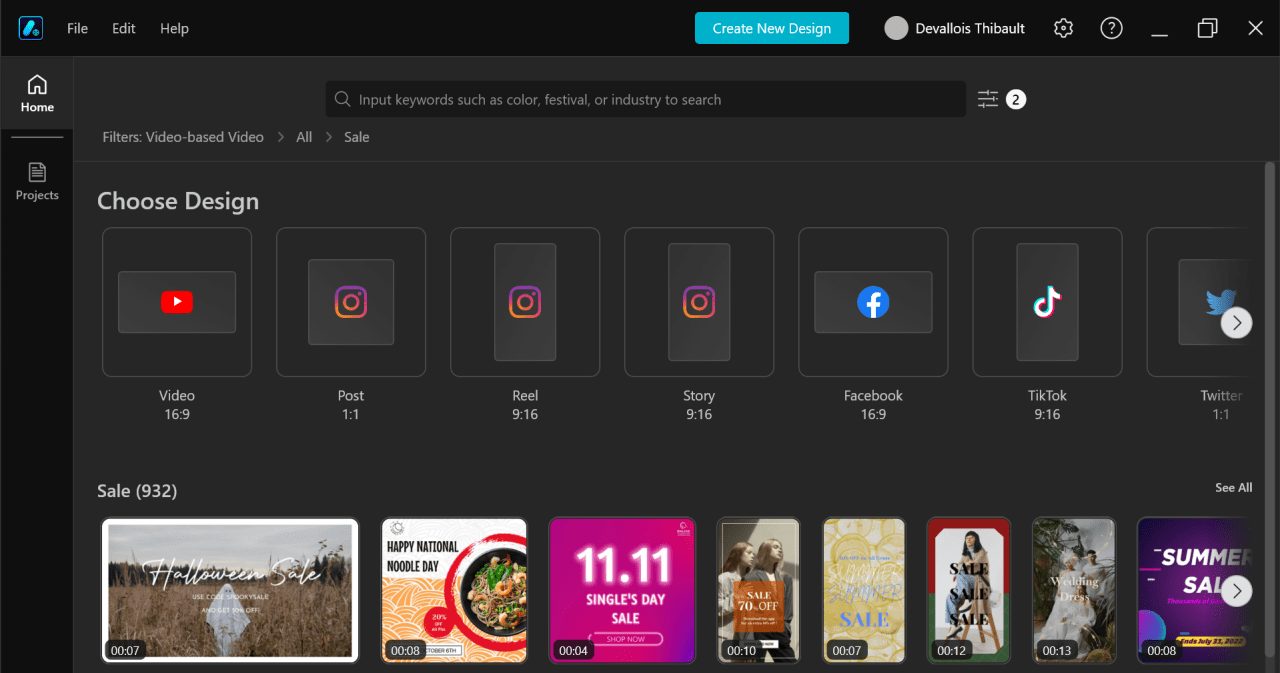Select Instagram Reel 9:16 design

[x=525, y=302]
